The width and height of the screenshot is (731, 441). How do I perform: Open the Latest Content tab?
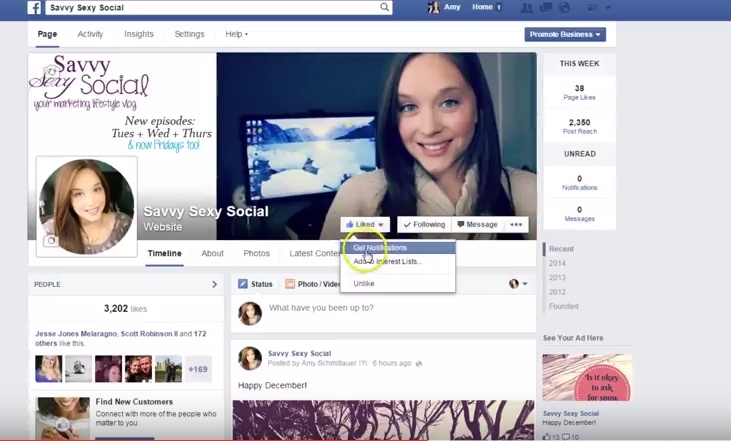315,254
